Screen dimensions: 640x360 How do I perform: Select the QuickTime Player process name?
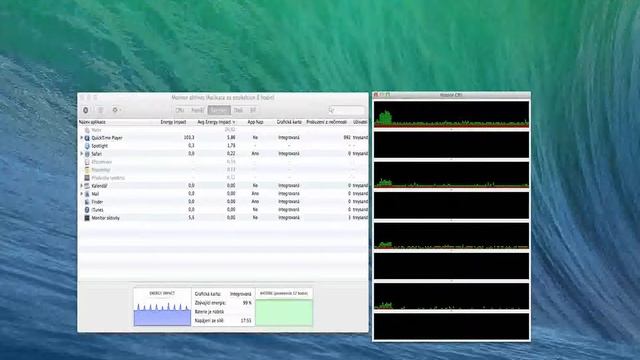pyautogui.click(x=107, y=138)
